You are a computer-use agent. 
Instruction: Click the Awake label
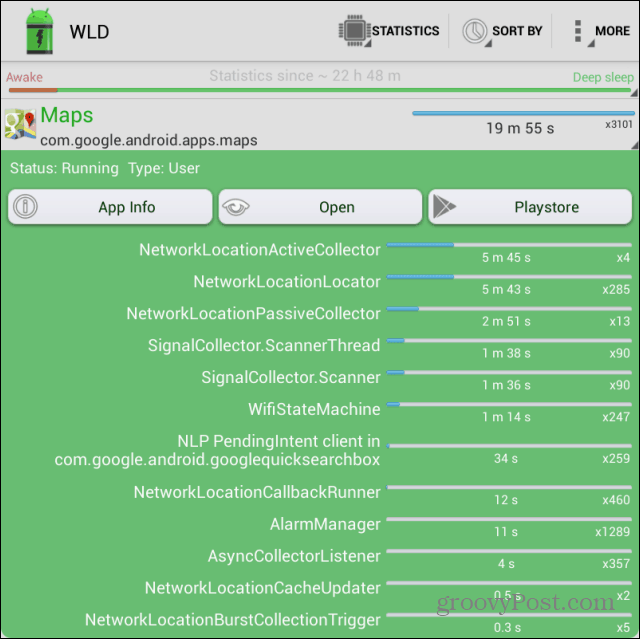pos(24,77)
